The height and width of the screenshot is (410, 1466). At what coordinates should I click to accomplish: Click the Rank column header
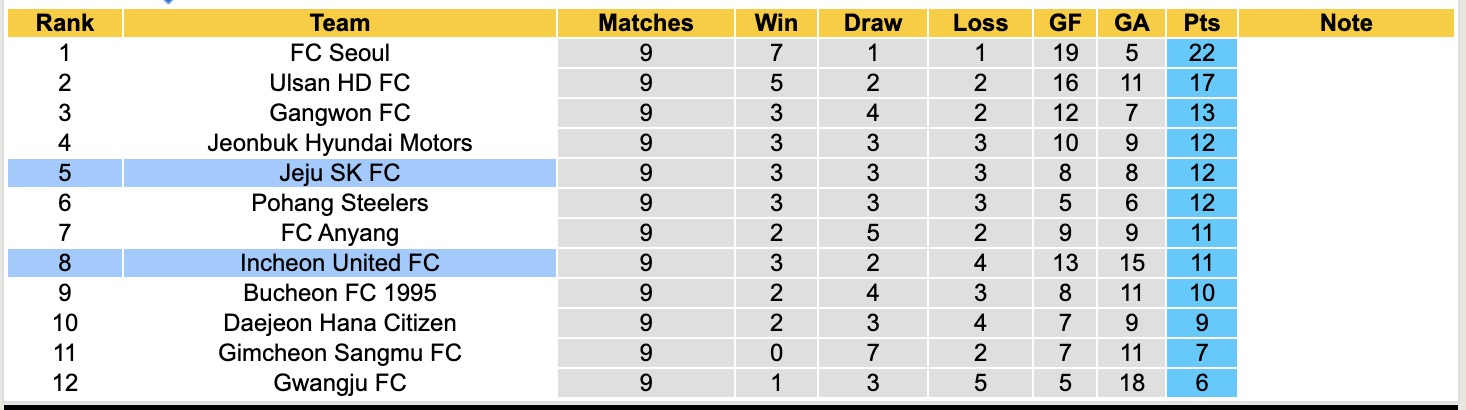click(64, 23)
